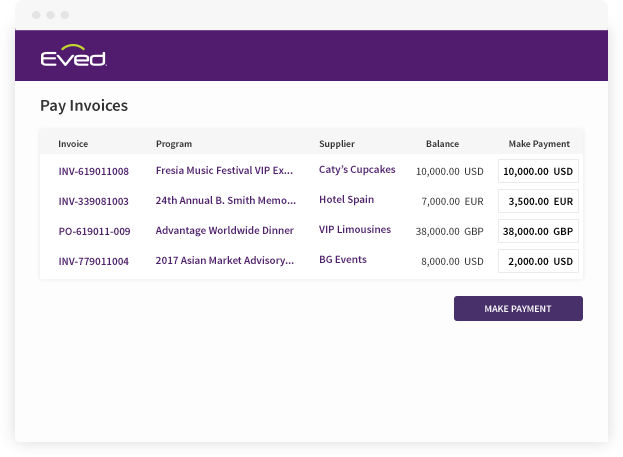Click the Eved logo in header
The image size is (623, 457).
[x=73, y=57]
